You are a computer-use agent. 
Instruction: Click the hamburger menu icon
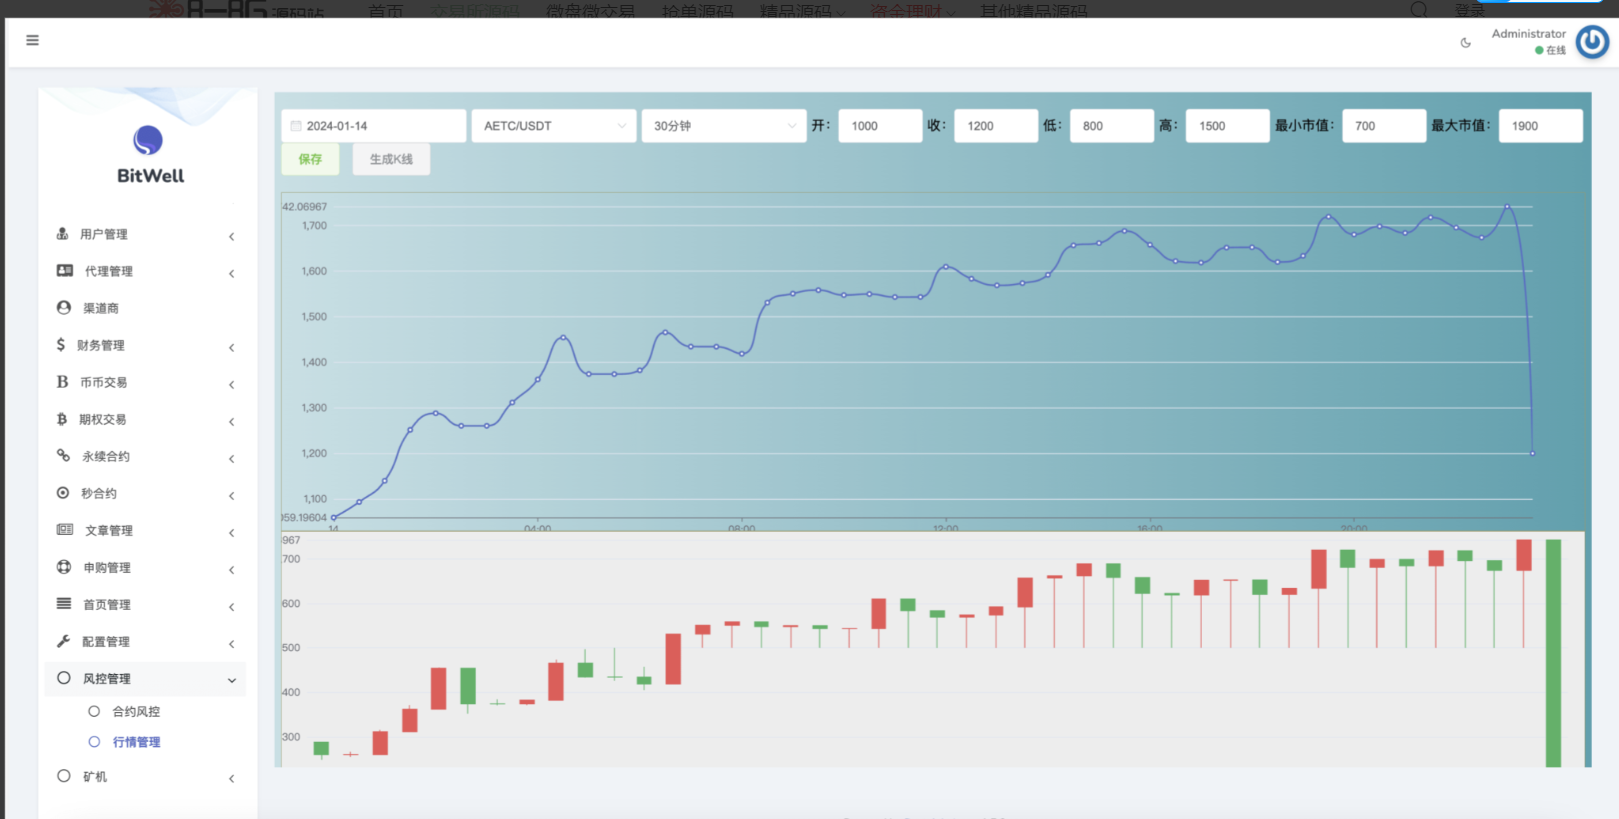[32, 40]
